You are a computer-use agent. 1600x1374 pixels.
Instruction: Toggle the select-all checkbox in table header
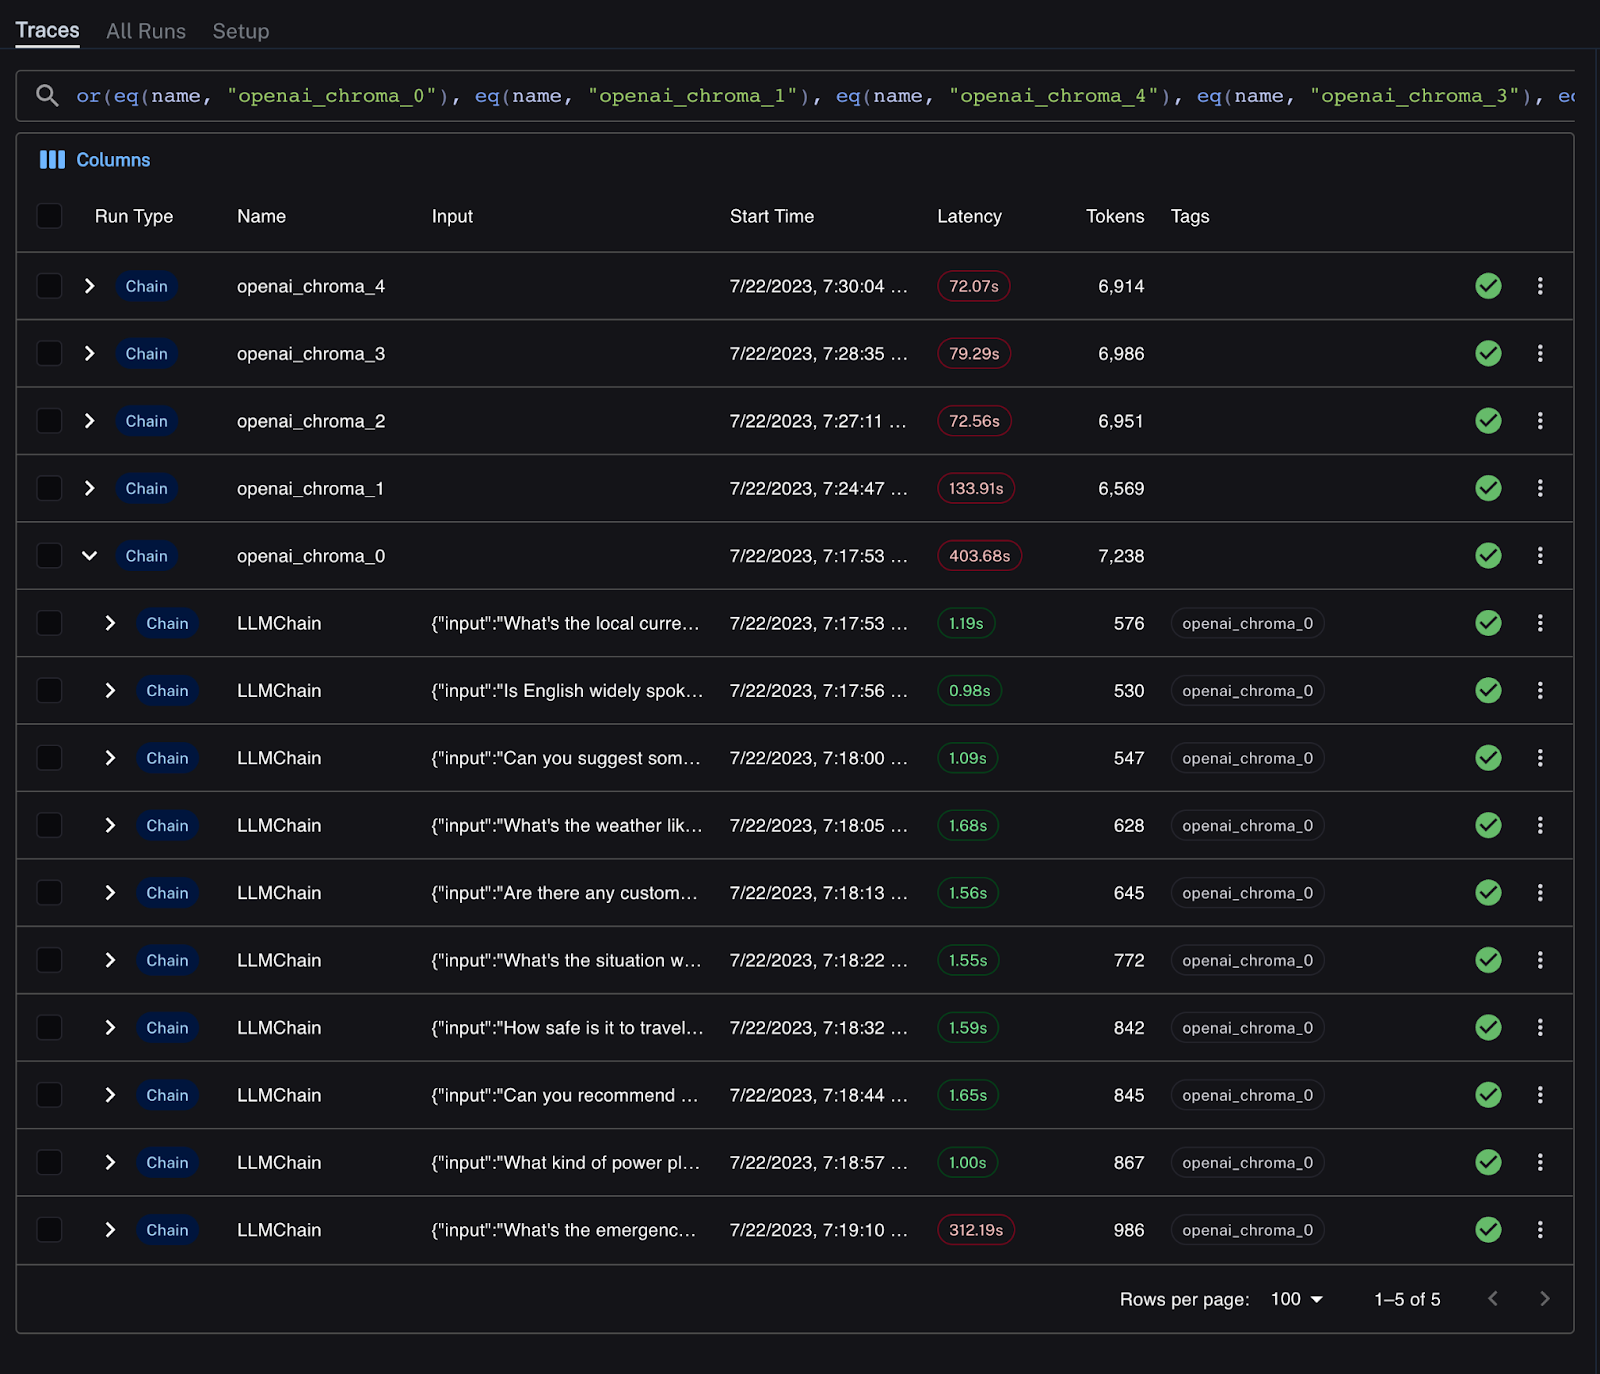(x=49, y=216)
